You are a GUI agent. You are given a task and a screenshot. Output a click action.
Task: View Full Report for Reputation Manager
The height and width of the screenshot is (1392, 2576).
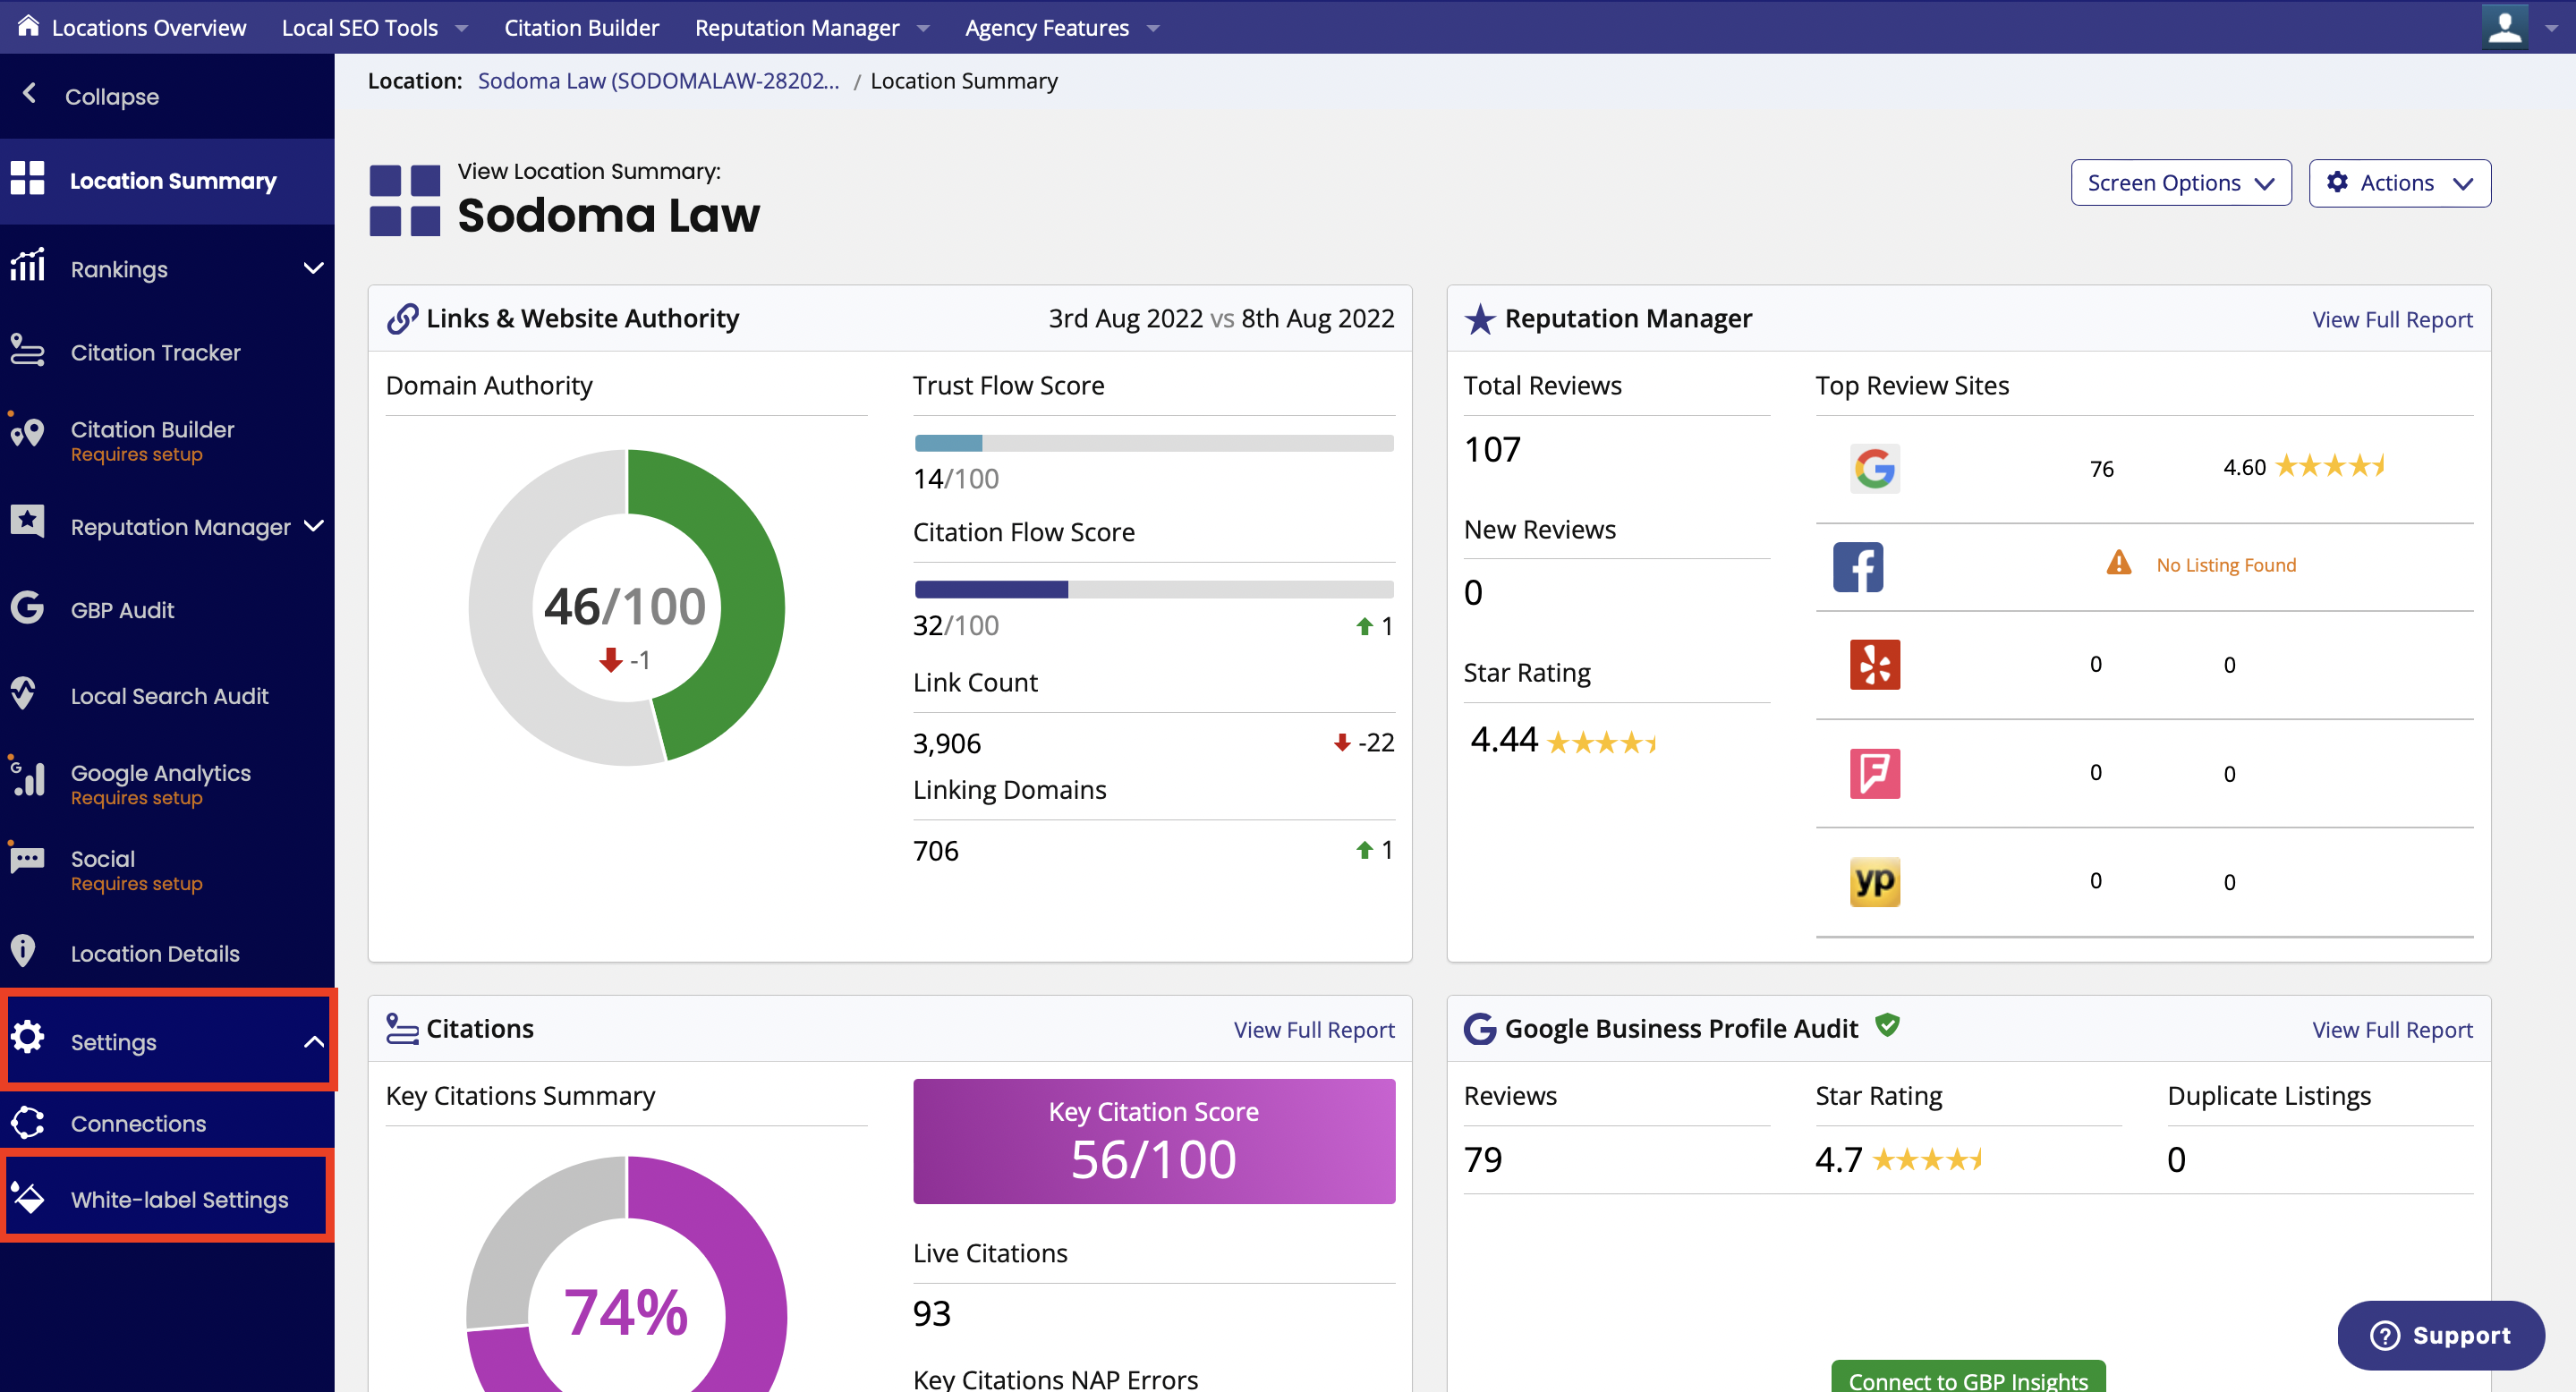[2391, 318]
